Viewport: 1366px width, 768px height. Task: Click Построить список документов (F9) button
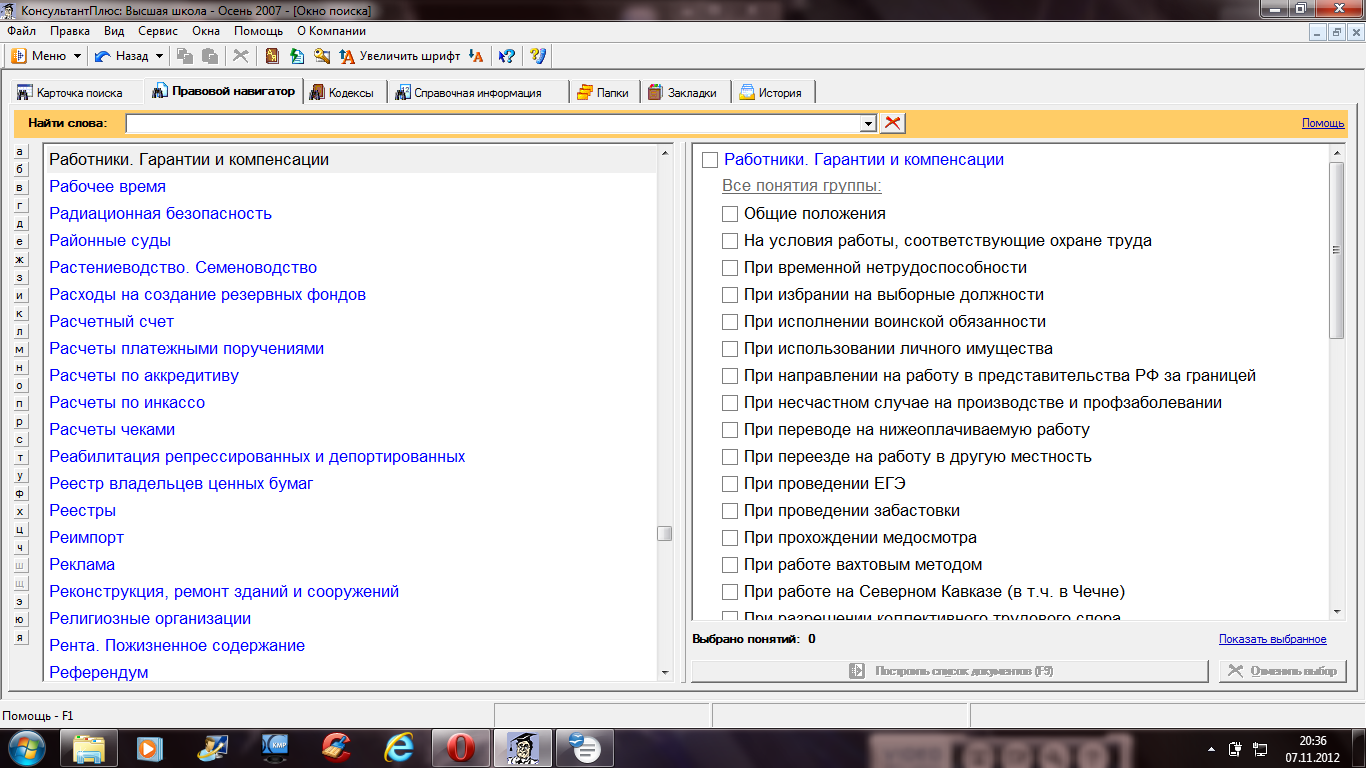coord(949,671)
